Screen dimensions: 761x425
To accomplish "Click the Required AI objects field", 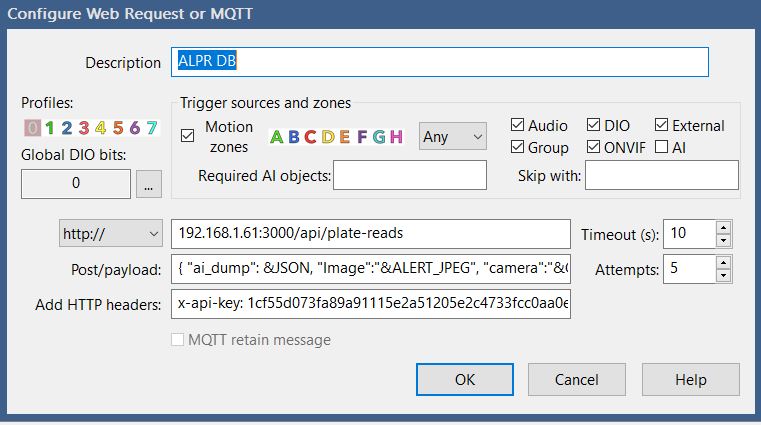I will 410,176.
